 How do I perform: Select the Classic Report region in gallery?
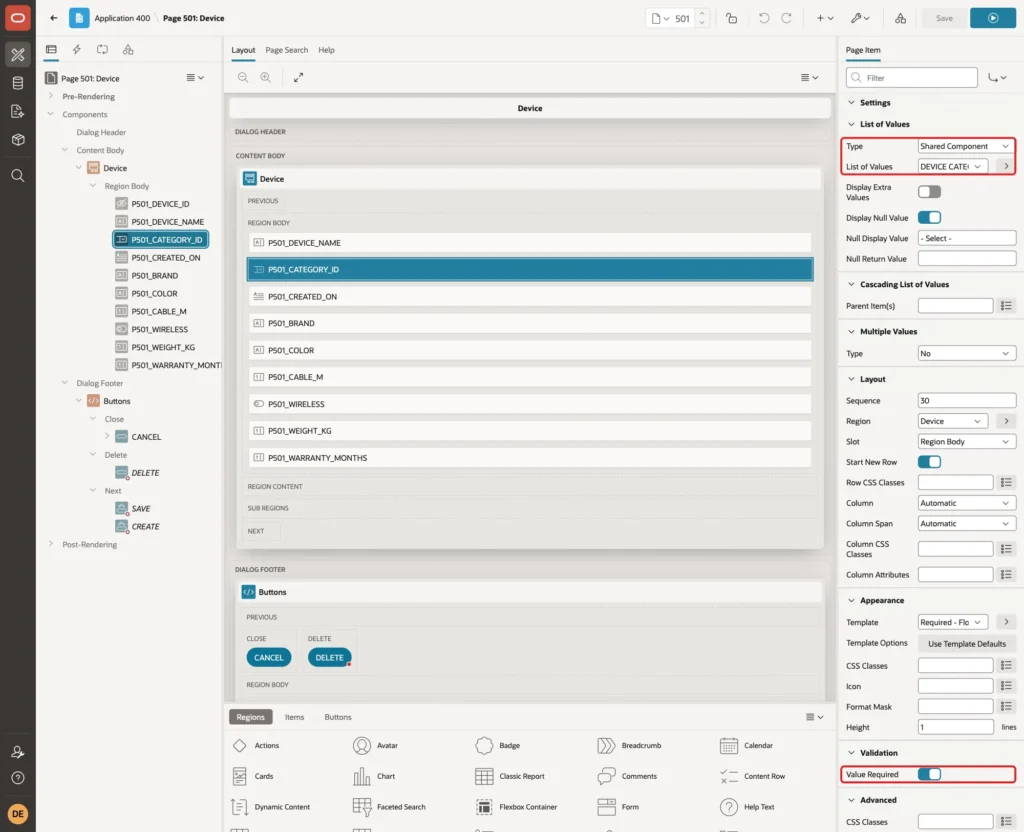pyautogui.click(x=510, y=776)
